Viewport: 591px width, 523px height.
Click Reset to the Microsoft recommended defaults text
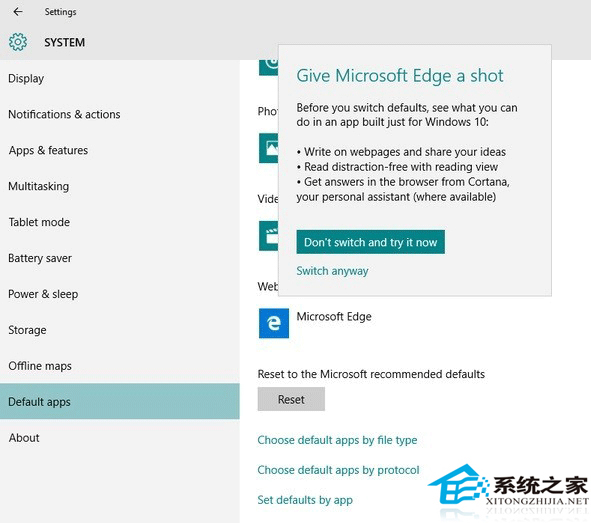pyautogui.click(x=371, y=374)
